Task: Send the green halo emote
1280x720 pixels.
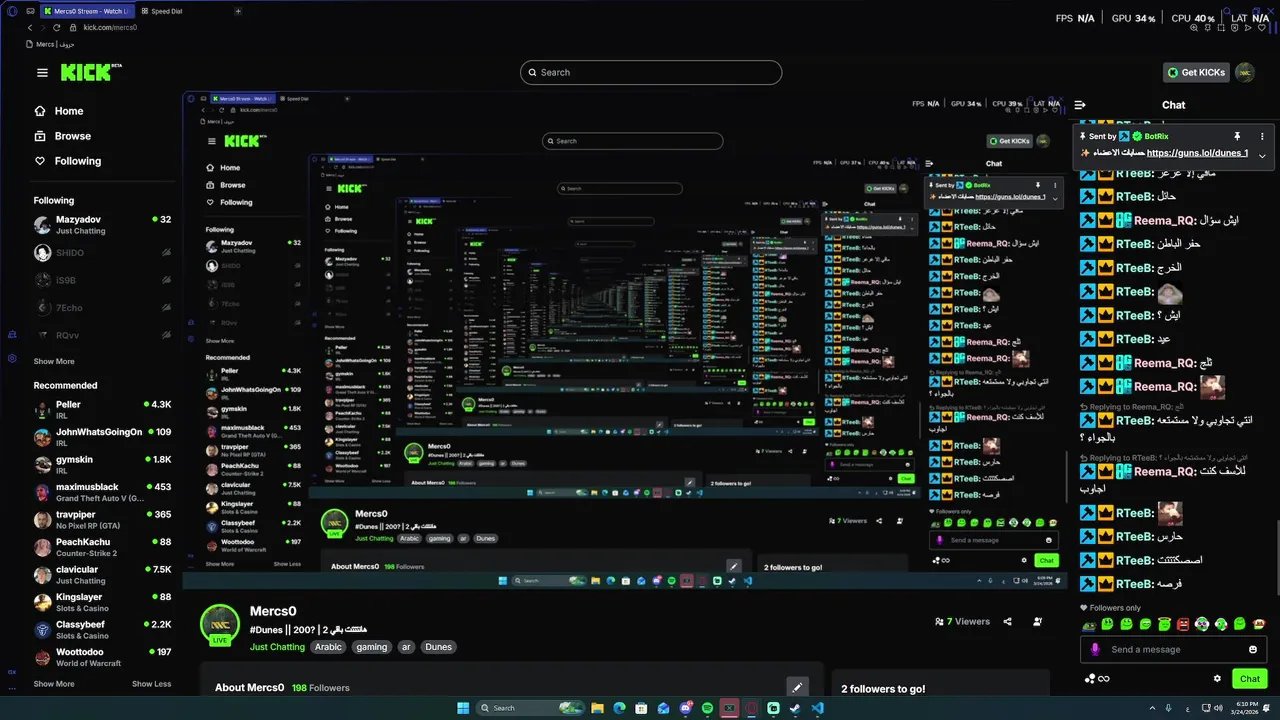Action: tap(1164, 624)
